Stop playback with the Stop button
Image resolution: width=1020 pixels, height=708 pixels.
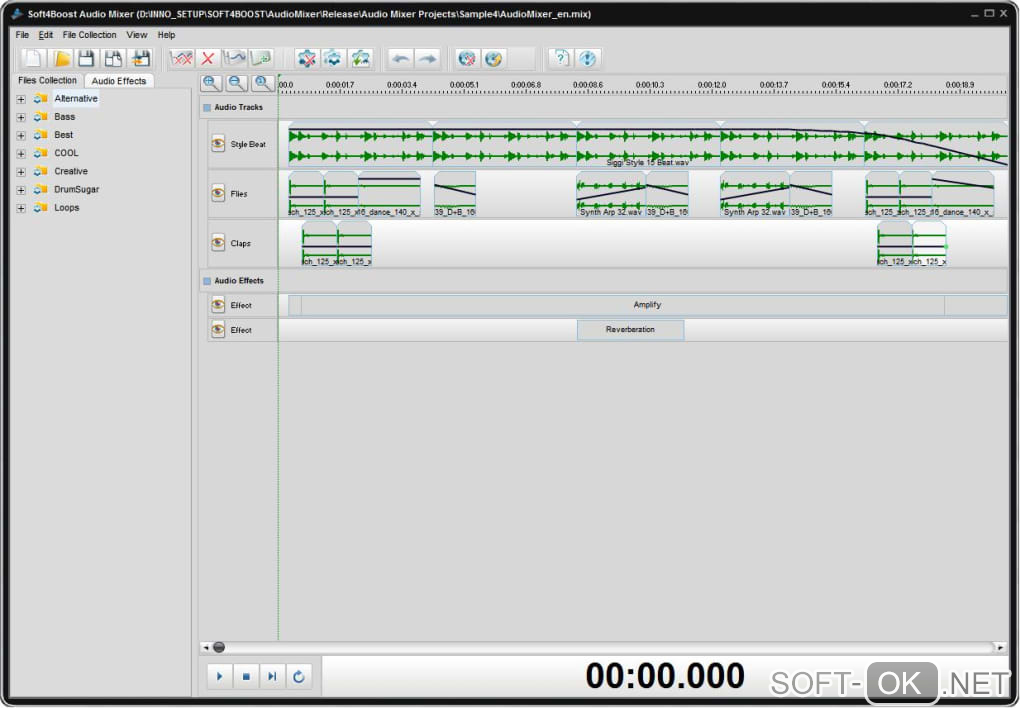tap(246, 676)
